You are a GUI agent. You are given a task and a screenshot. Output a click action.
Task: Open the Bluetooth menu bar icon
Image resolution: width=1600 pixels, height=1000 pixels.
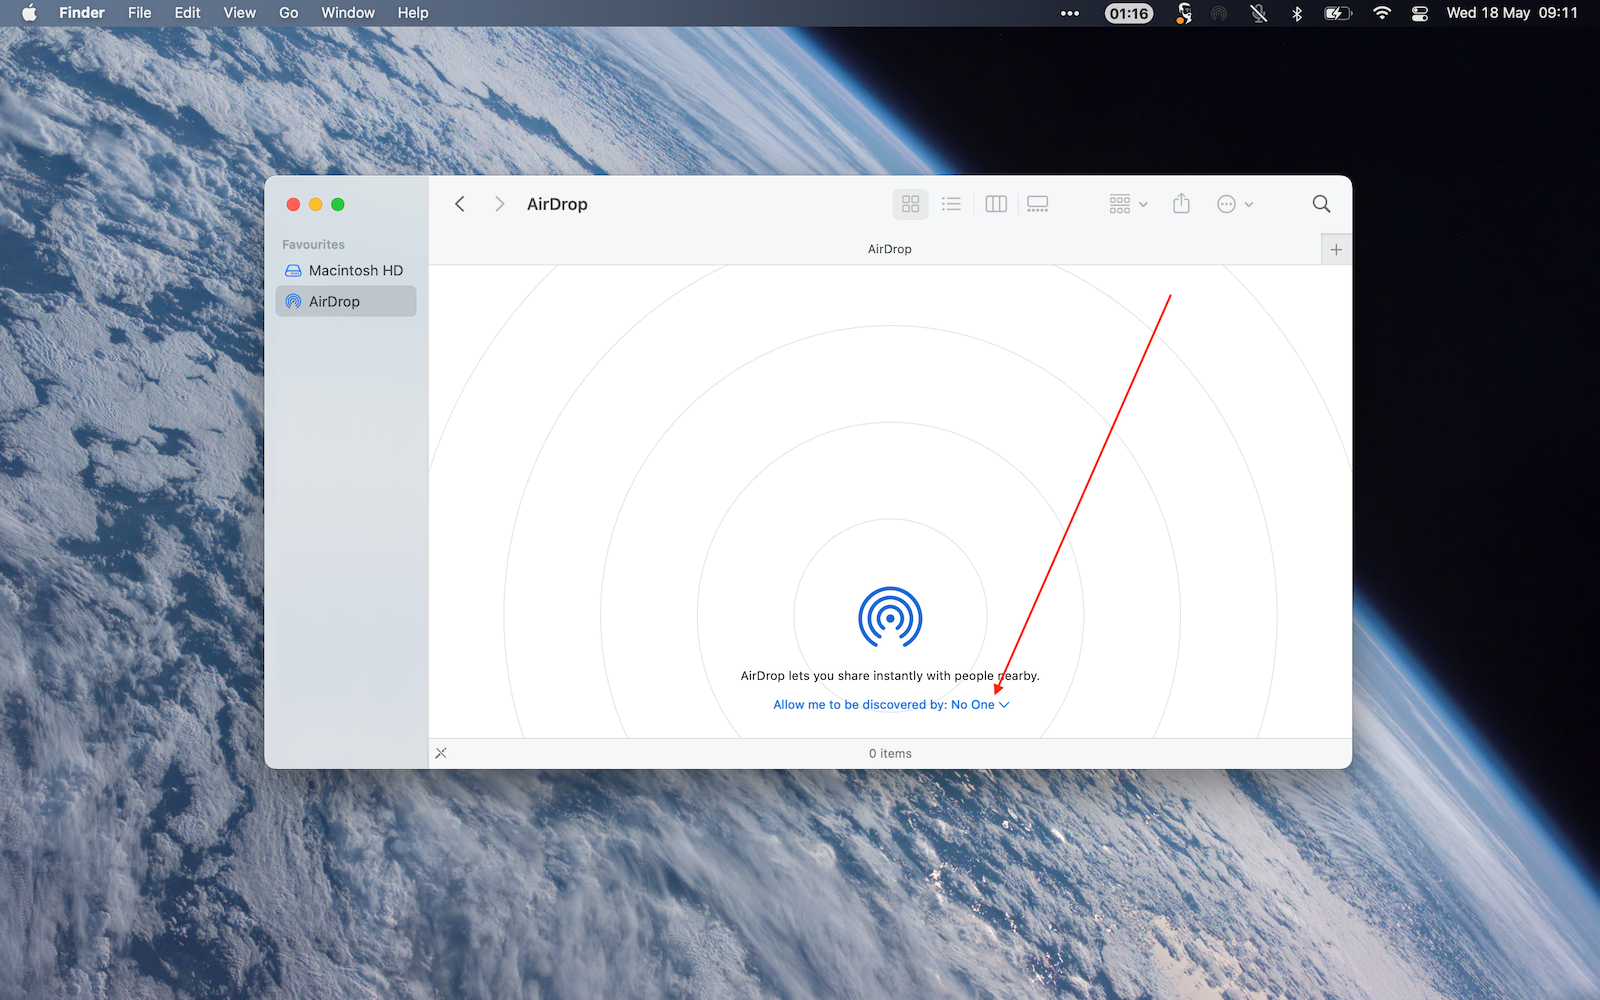pyautogui.click(x=1297, y=13)
